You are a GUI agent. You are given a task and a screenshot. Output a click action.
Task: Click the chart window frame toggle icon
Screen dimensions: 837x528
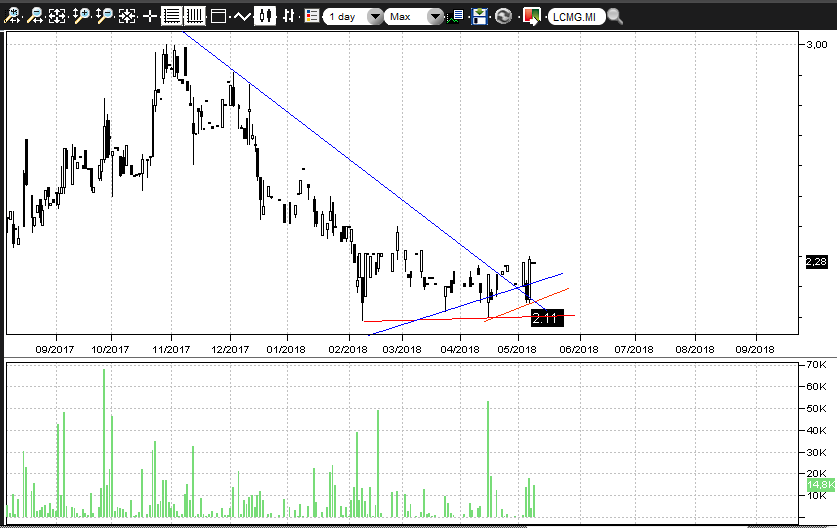[x=218, y=16]
